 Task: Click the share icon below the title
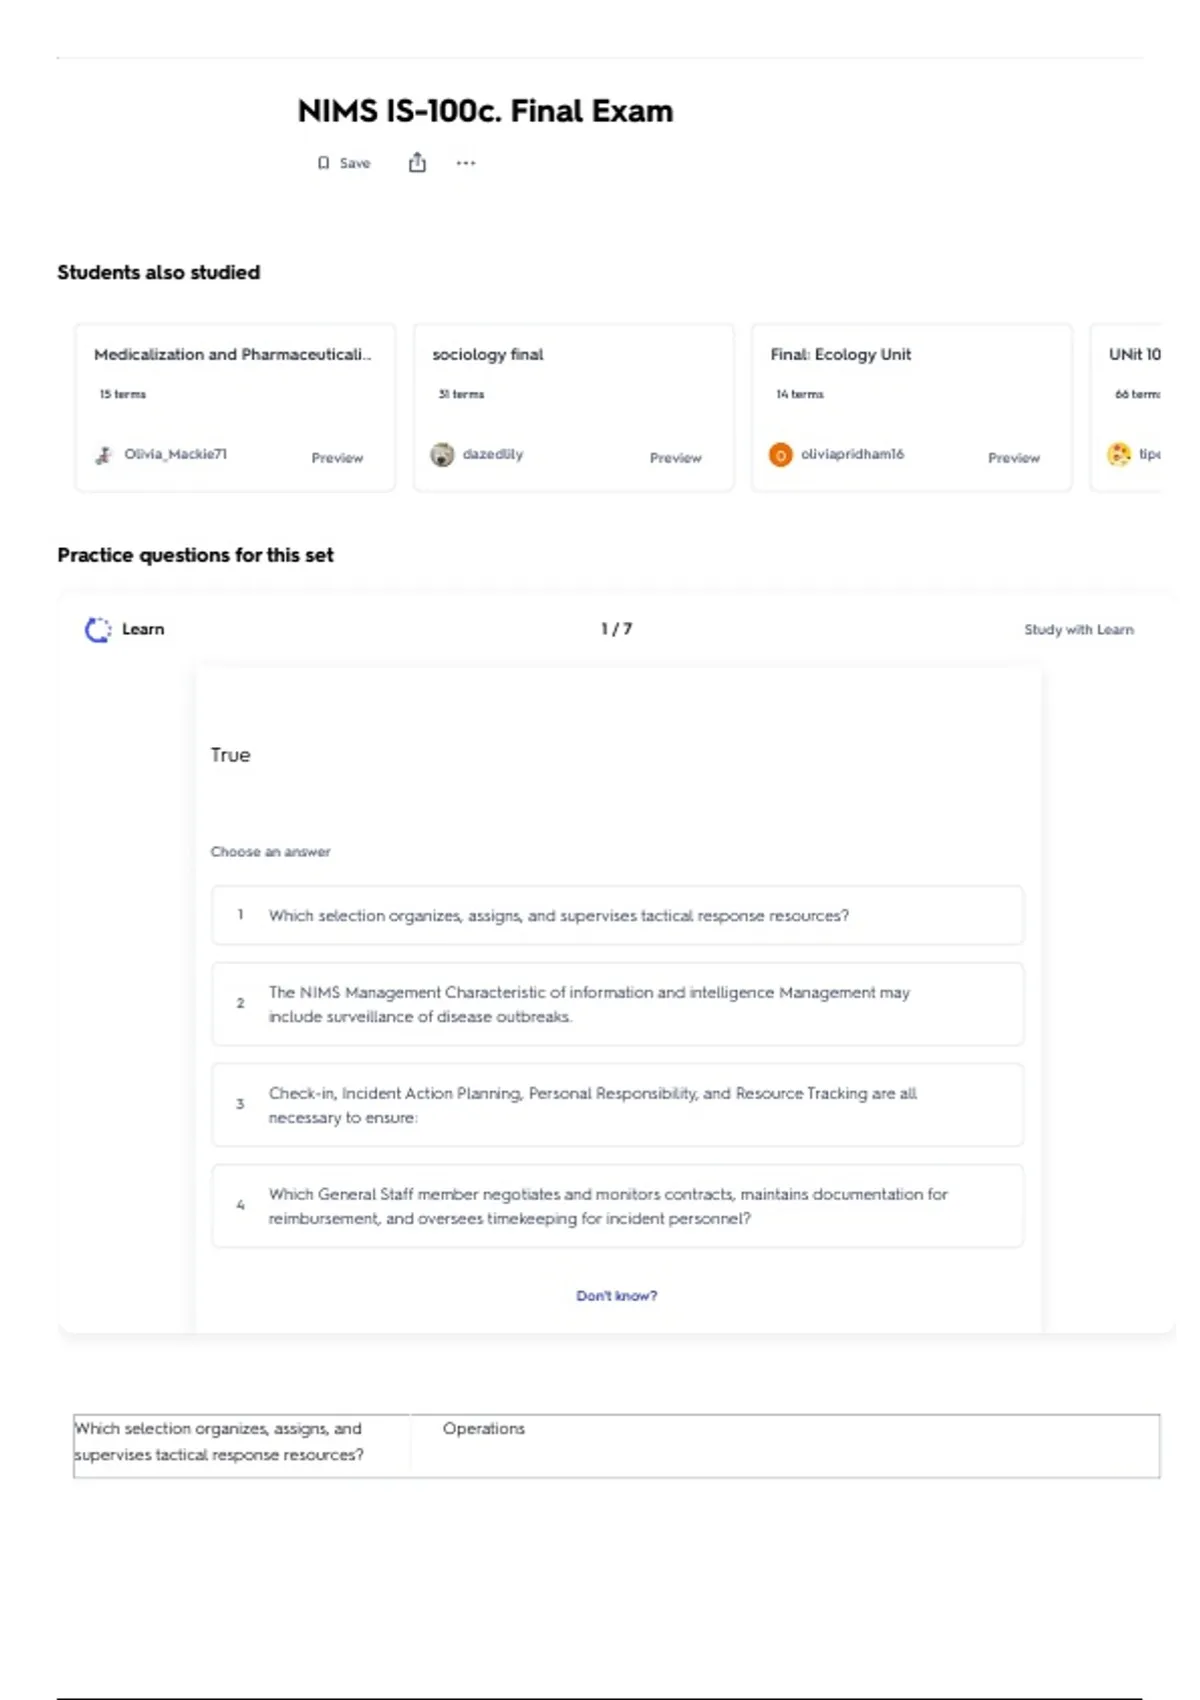[x=417, y=163]
